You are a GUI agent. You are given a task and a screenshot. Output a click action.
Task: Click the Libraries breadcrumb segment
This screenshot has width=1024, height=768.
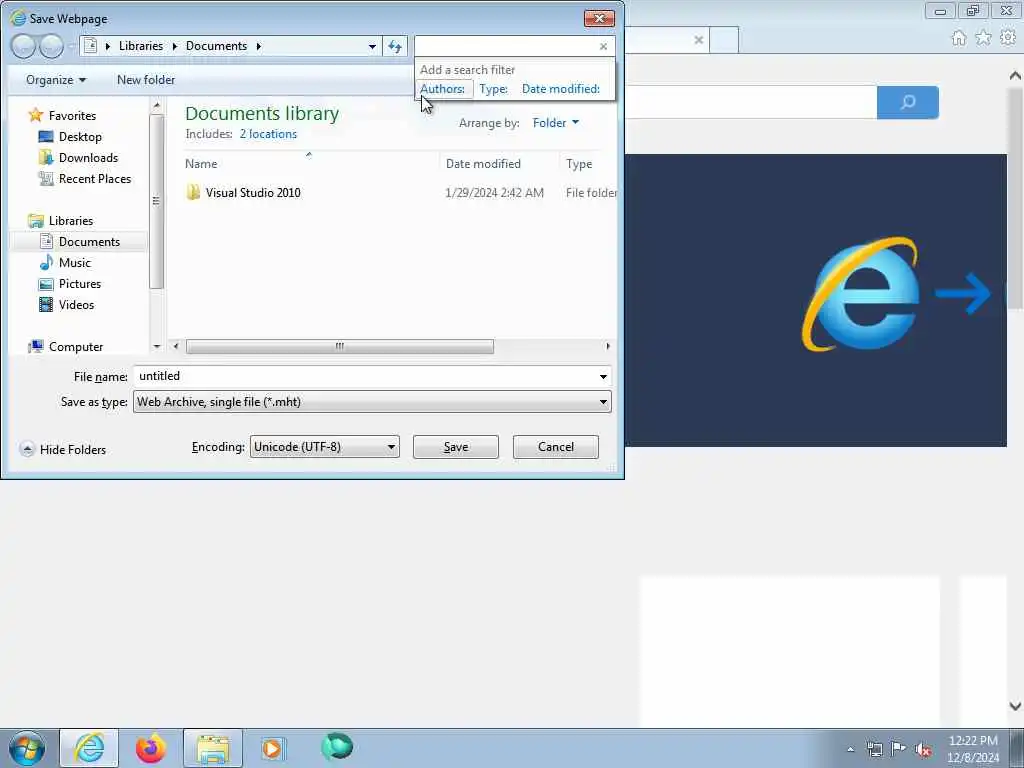[x=140, y=46]
